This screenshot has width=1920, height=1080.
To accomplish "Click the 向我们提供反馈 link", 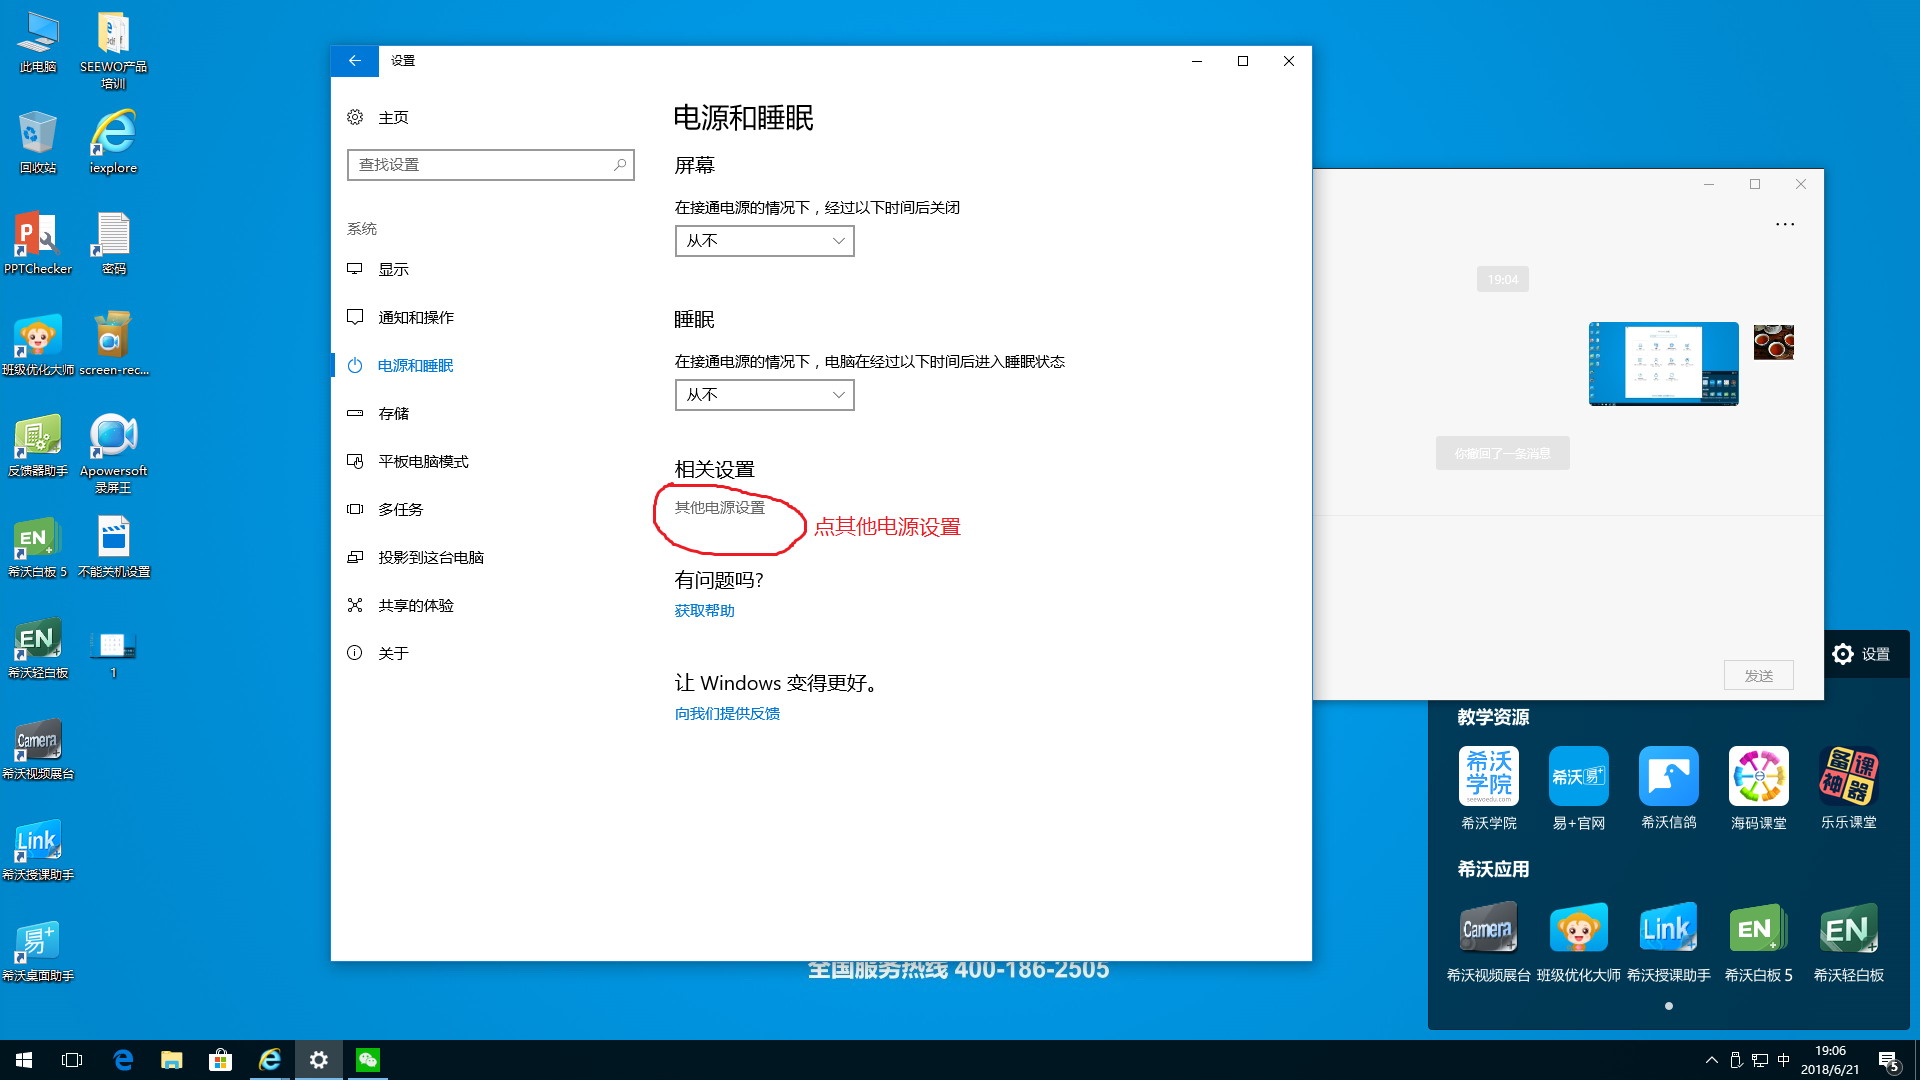I will click(728, 714).
